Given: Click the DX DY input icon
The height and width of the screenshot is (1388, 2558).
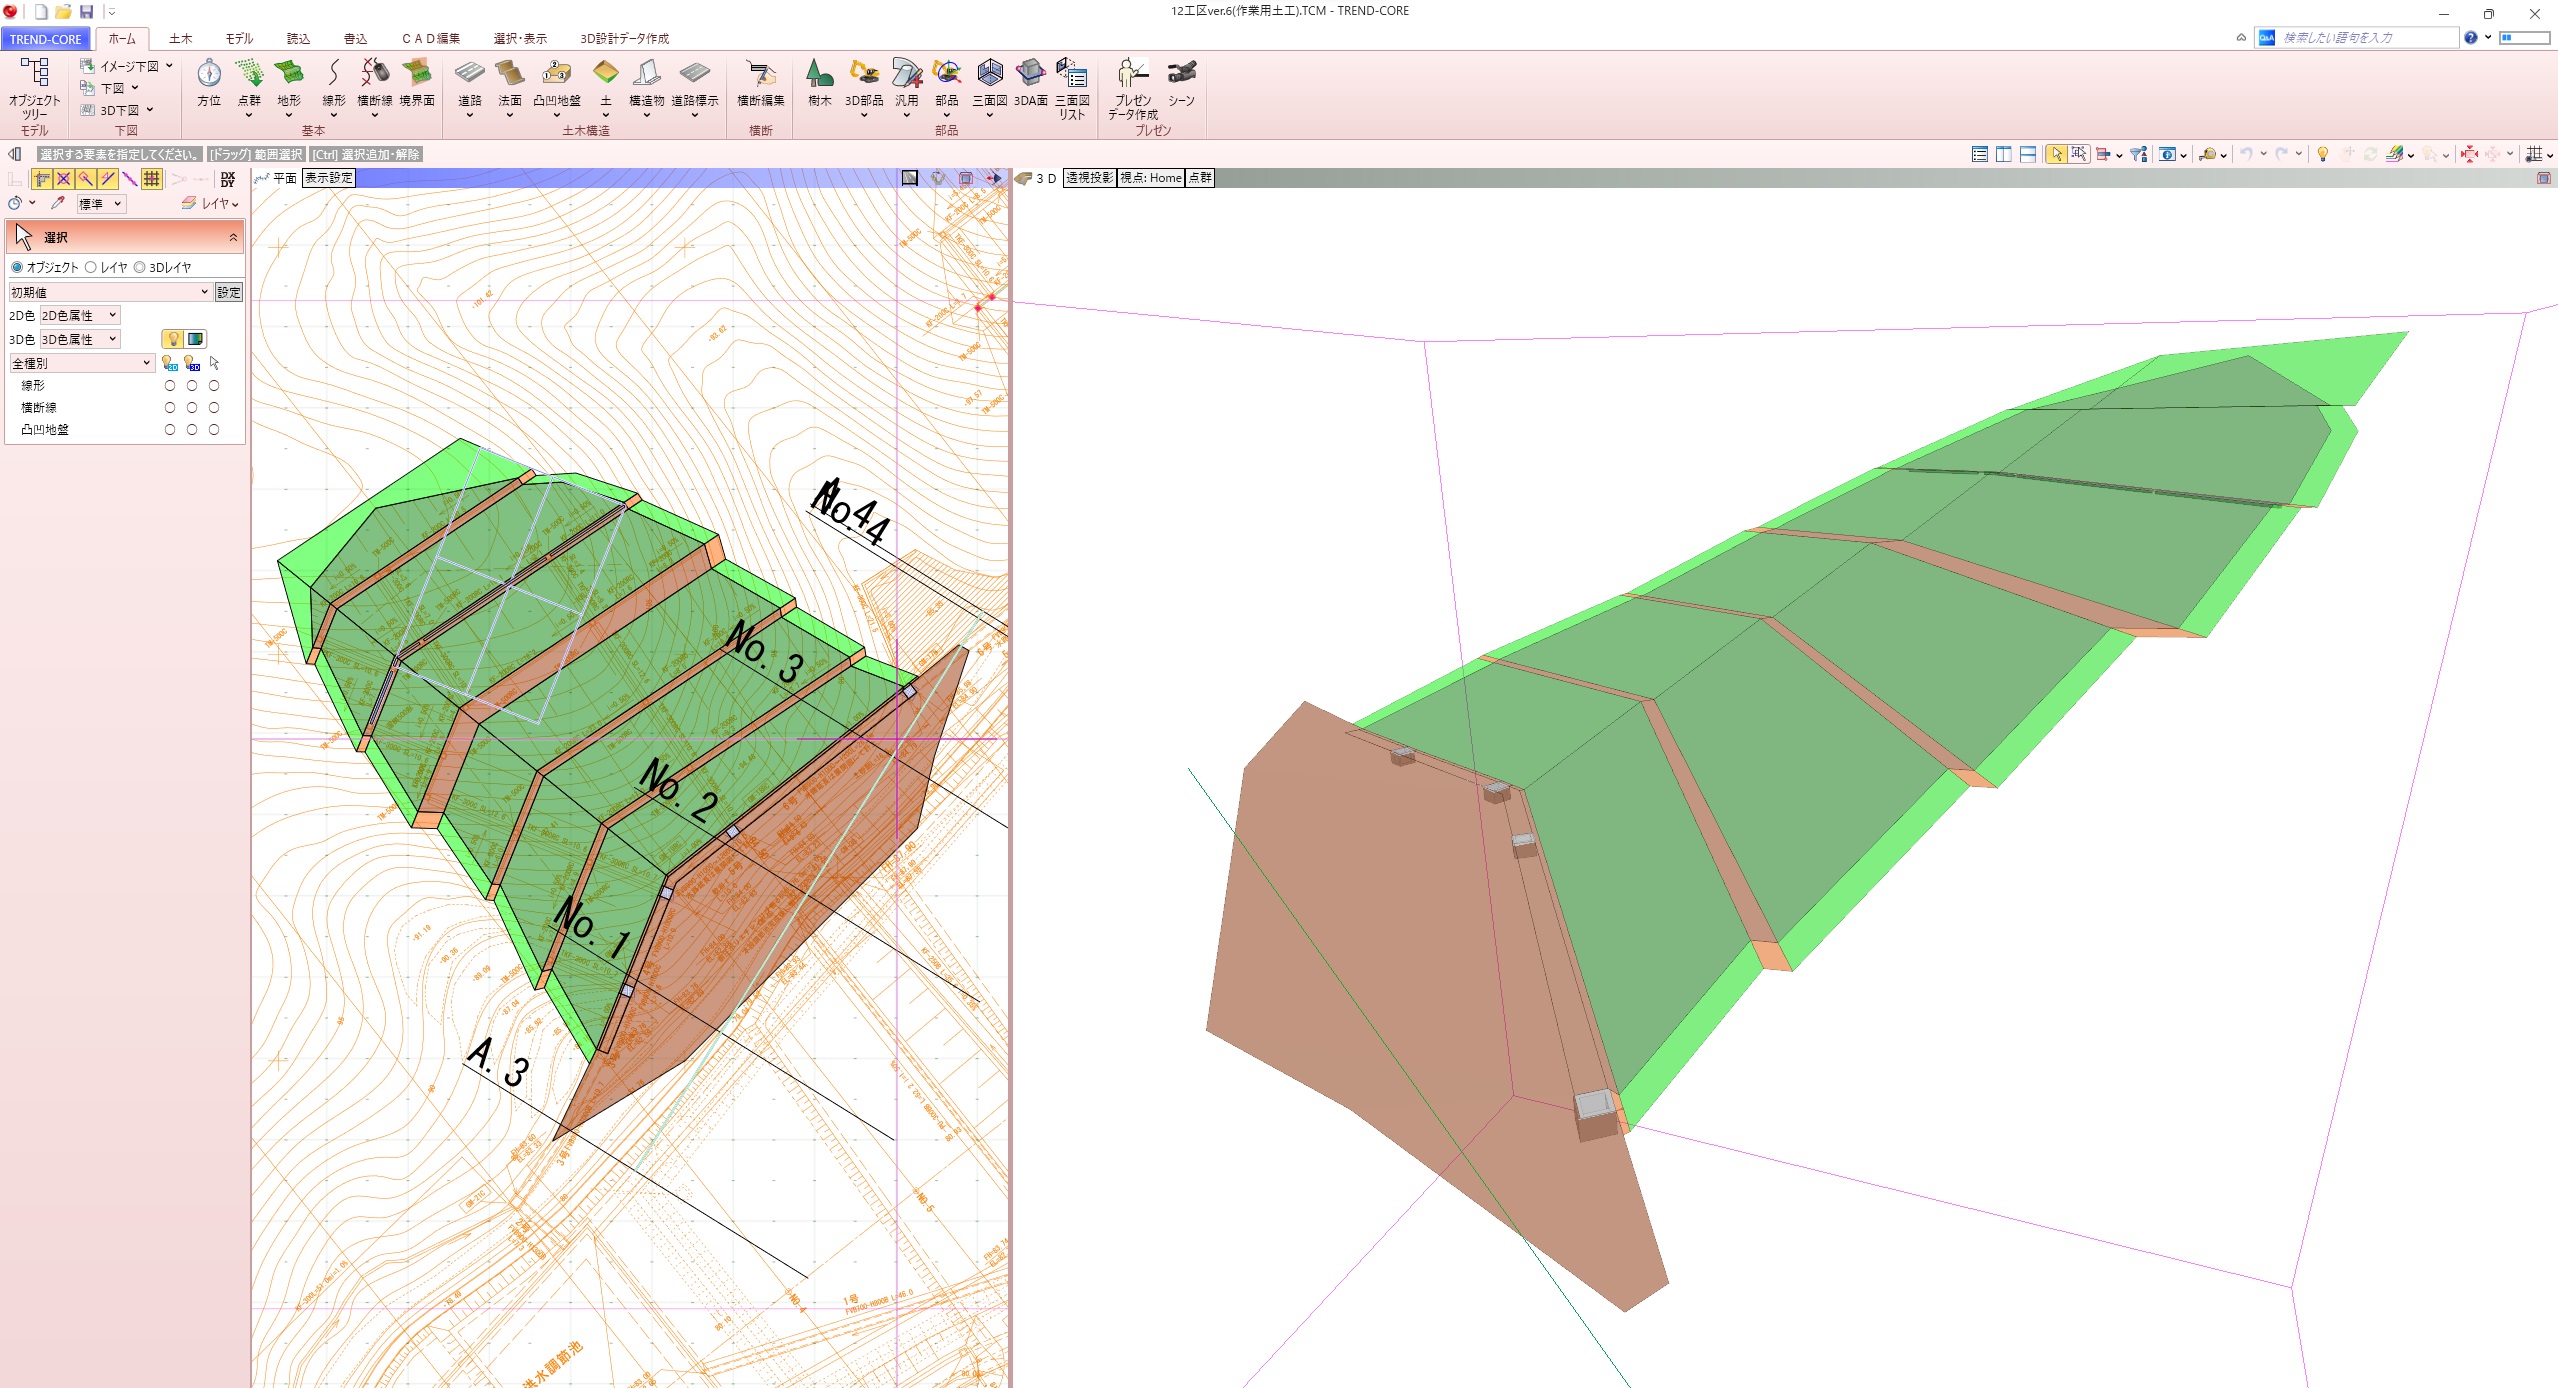Looking at the screenshot, I should 228,179.
